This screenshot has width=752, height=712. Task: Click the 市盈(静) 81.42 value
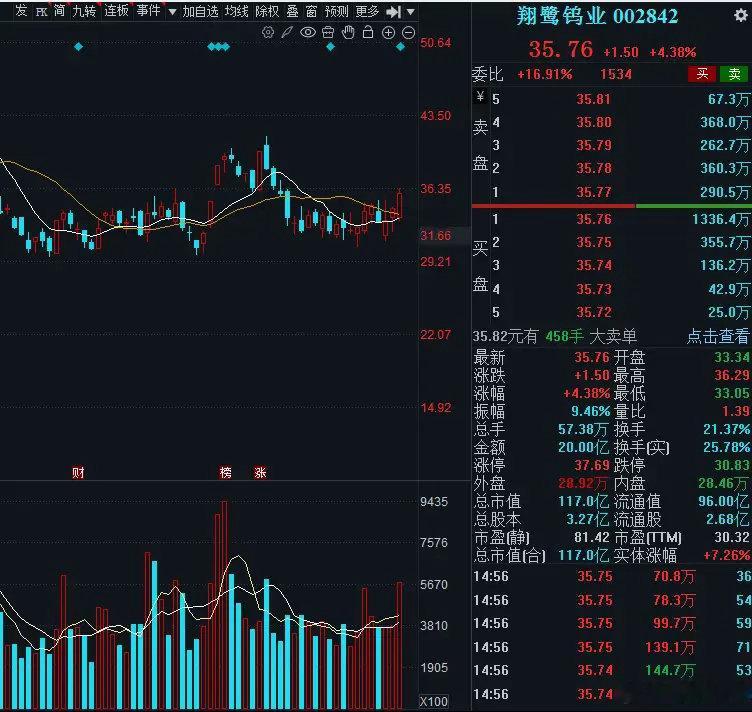click(592, 537)
